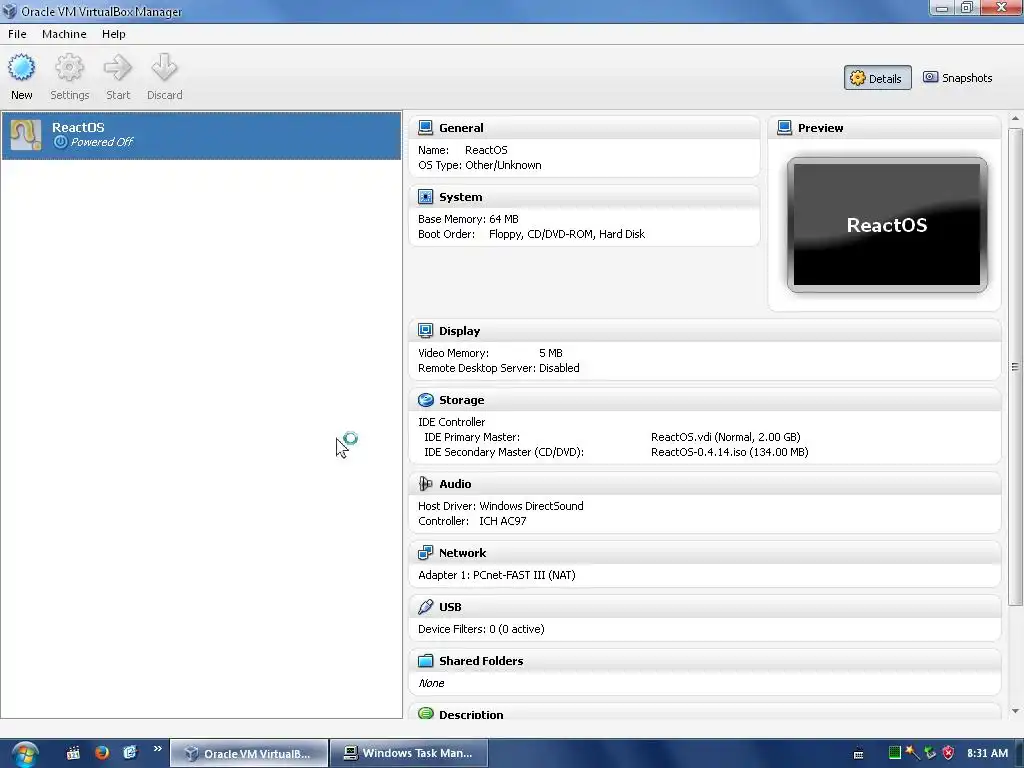Click the Preview section monitor icon
This screenshot has height=768, width=1024.
(x=784, y=127)
